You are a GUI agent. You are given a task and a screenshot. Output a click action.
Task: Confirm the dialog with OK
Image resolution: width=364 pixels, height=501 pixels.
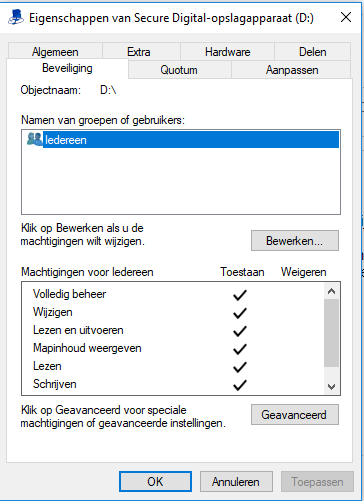155,481
